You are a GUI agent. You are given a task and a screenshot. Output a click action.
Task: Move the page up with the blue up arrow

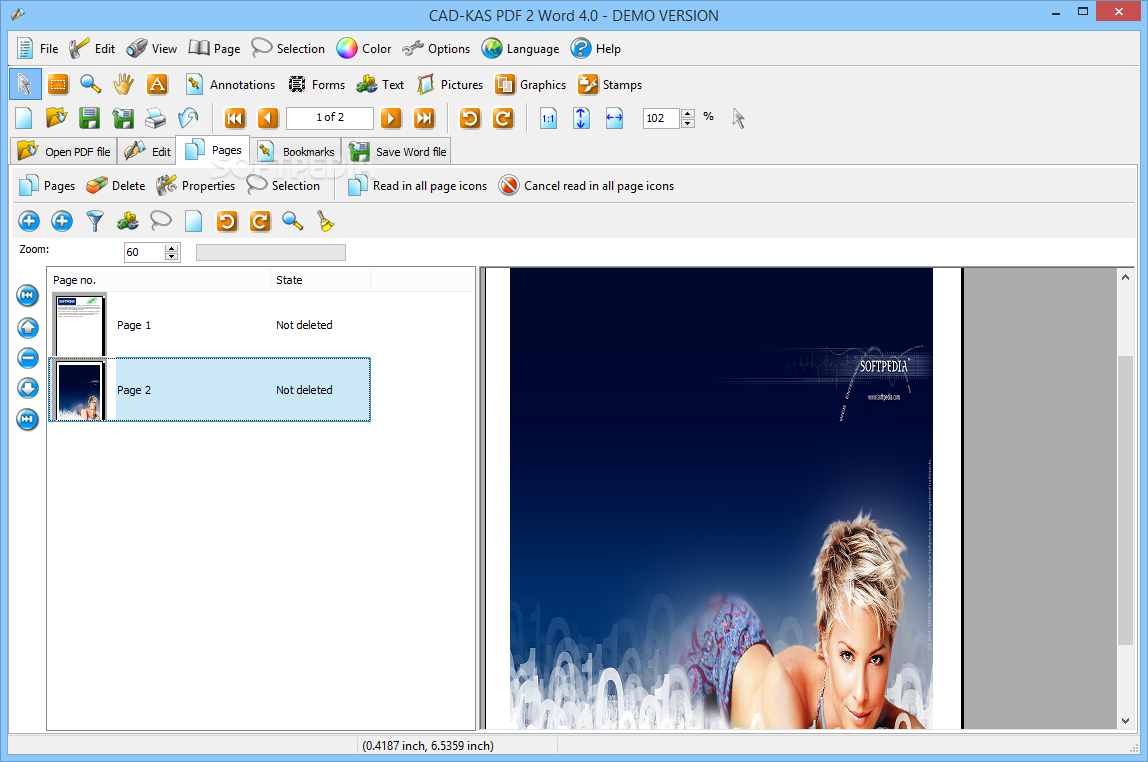[x=28, y=327]
